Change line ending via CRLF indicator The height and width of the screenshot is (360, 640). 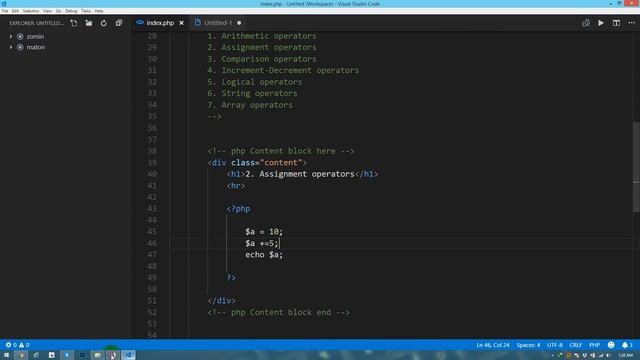(576, 345)
